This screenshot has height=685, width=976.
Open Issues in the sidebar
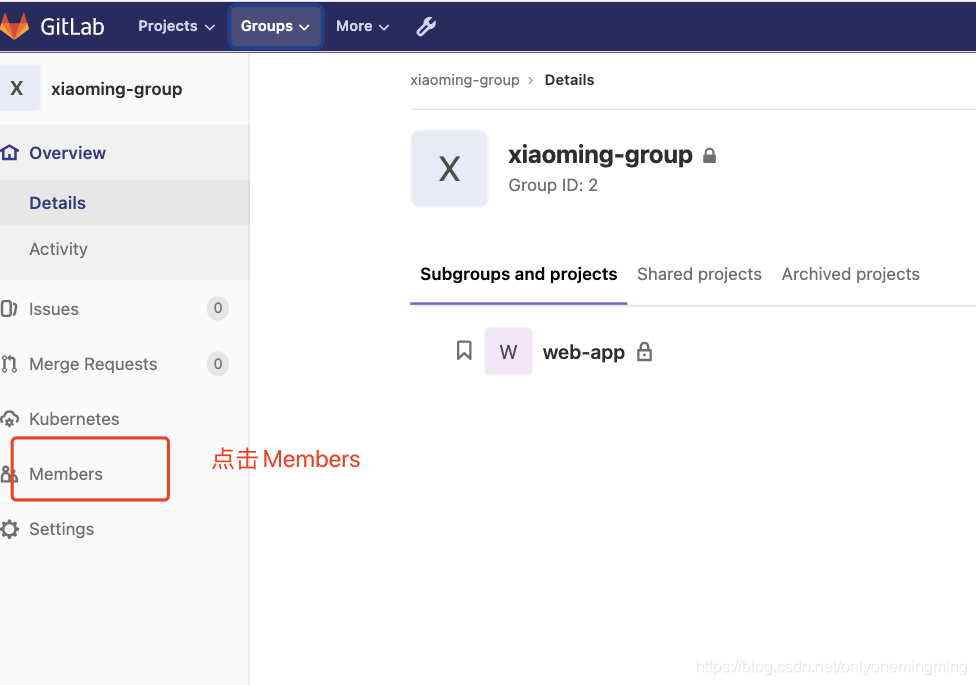coord(124,309)
